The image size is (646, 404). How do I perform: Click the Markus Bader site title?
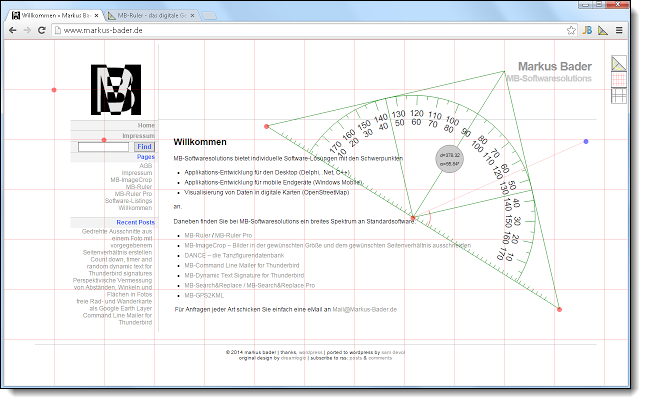click(x=555, y=66)
